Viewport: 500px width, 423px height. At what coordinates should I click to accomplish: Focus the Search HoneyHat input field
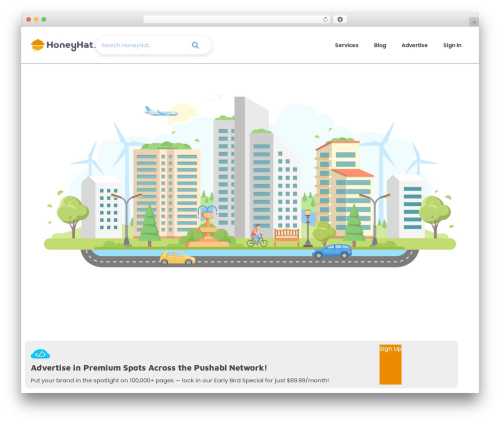[x=154, y=45]
